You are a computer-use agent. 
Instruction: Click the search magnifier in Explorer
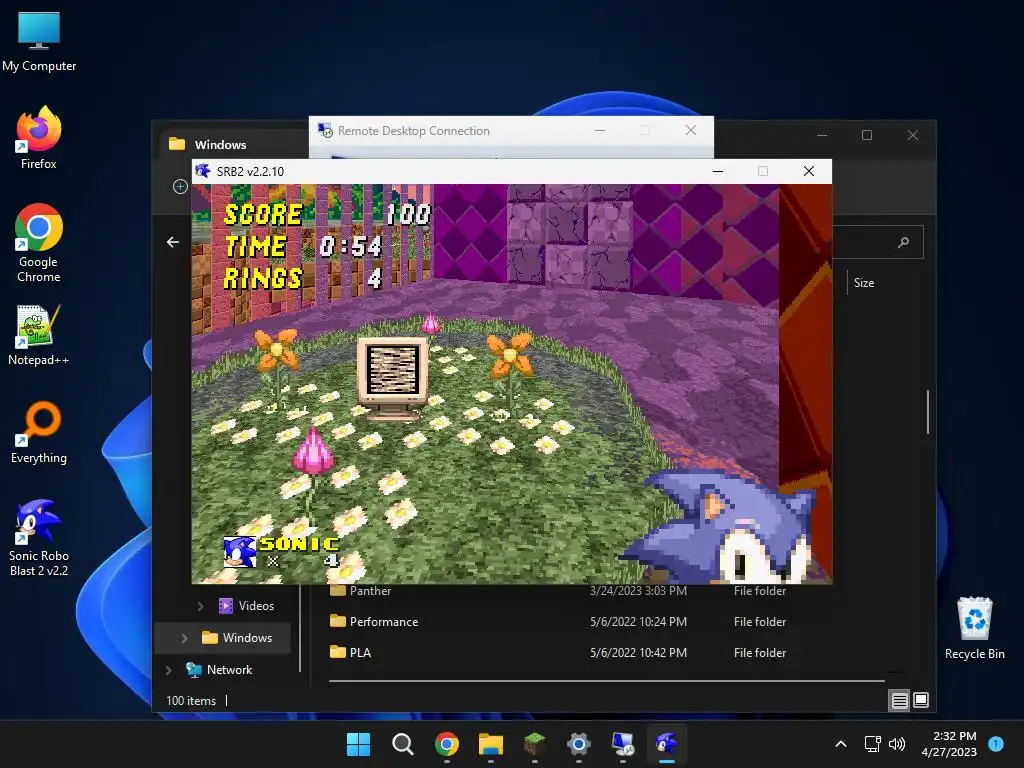[904, 242]
